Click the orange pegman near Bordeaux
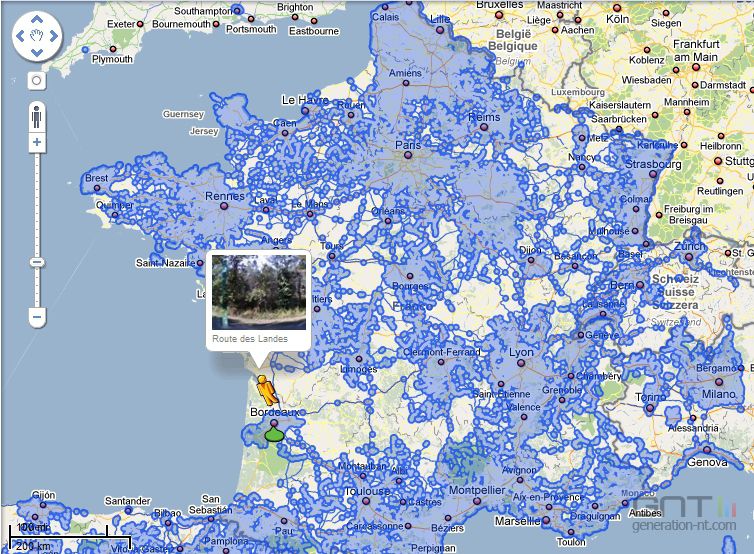Image resolution: width=754 pixels, height=554 pixels. pos(266,390)
